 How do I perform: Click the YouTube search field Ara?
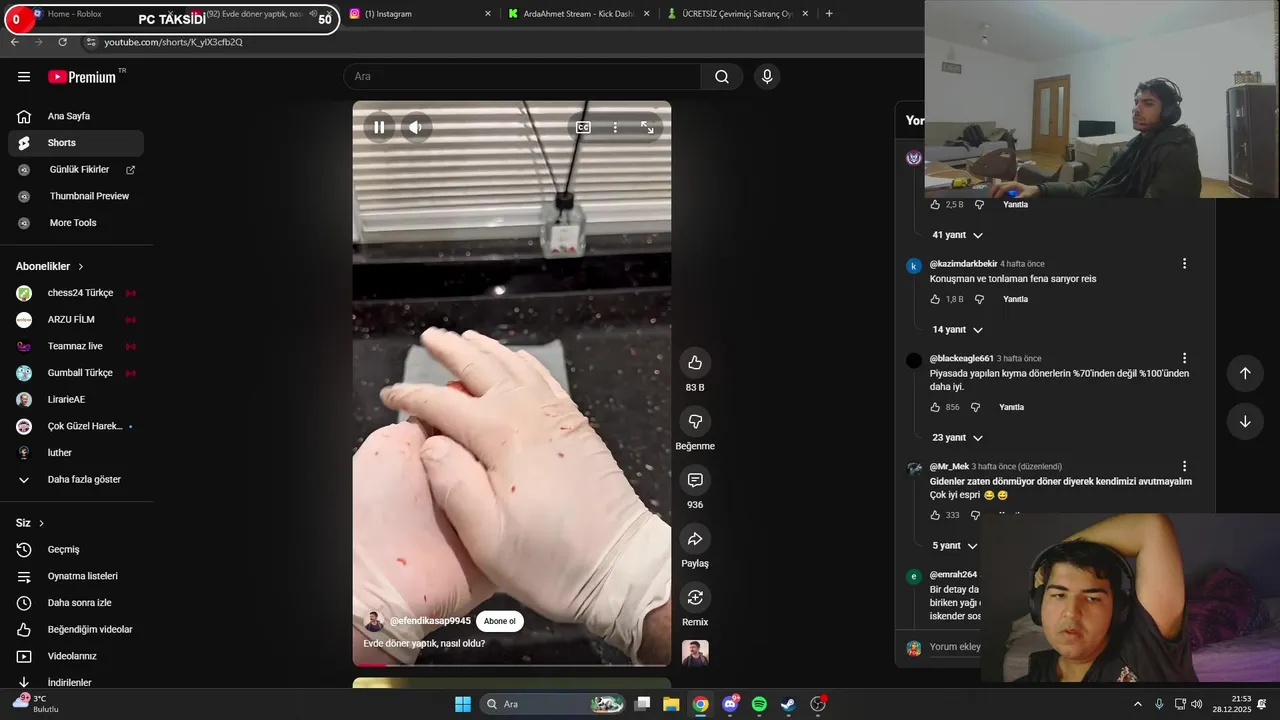[522, 77]
